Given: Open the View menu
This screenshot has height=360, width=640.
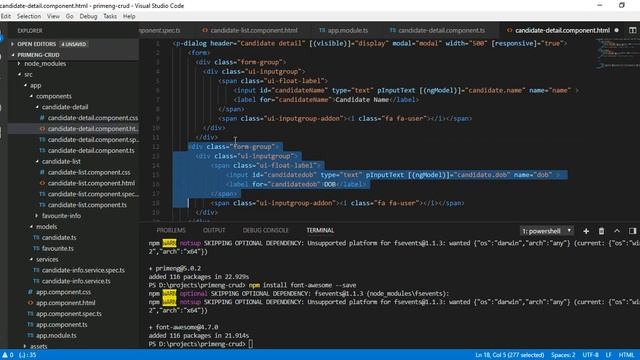Looking at the screenshot, I should point(53,16).
